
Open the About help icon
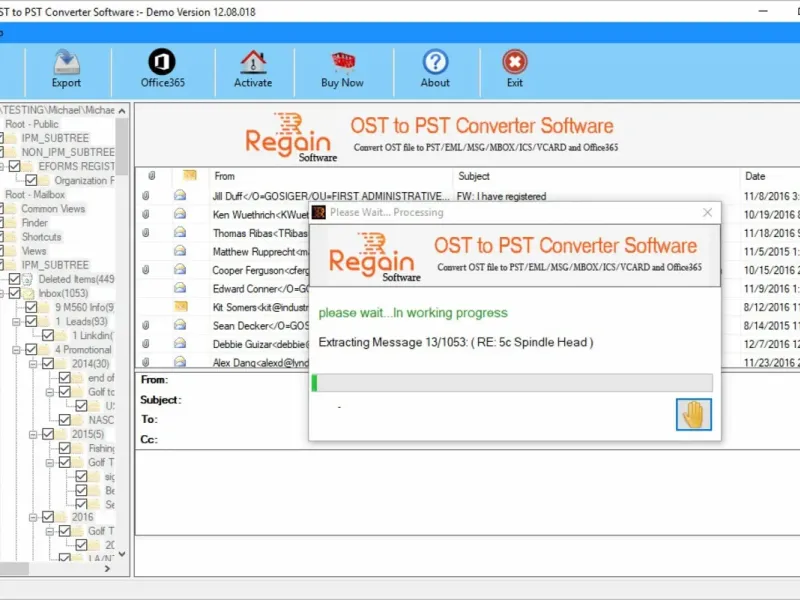(435, 68)
